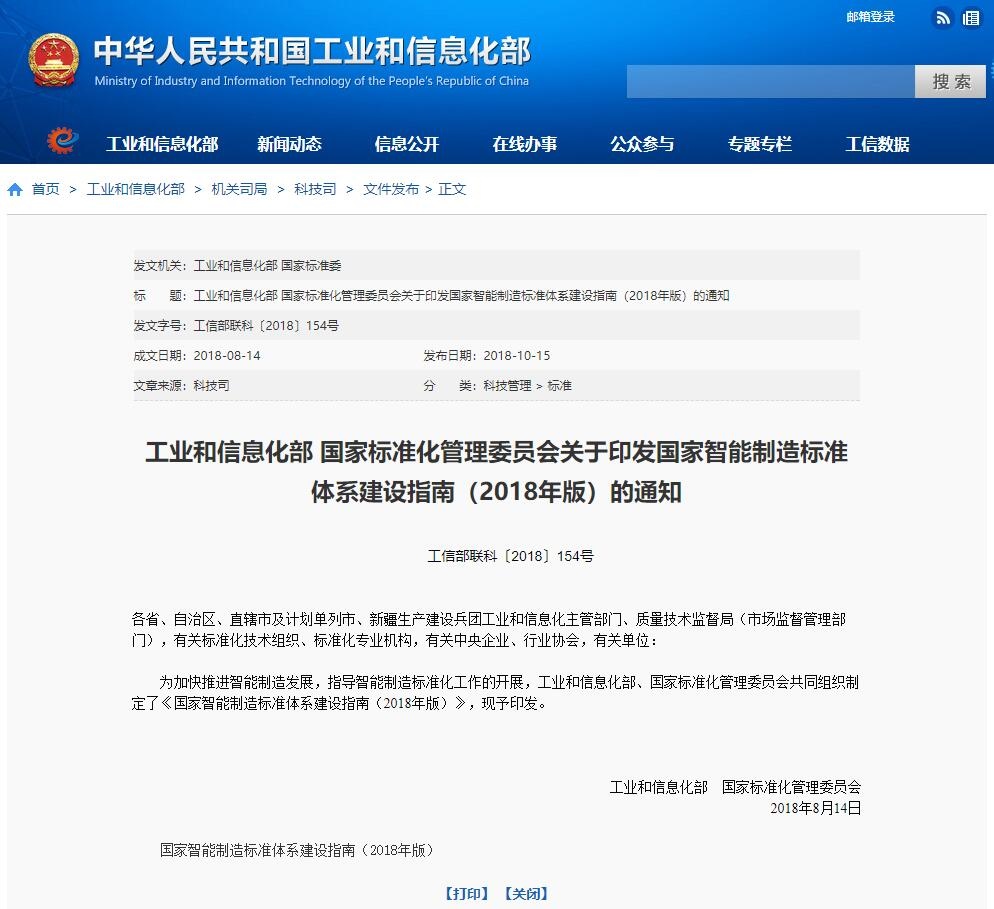The height and width of the screenshot is (909, 994).
Task: Click the mobile newspaper edition icon
Action: pyautogui.click(x=971, y=18)
